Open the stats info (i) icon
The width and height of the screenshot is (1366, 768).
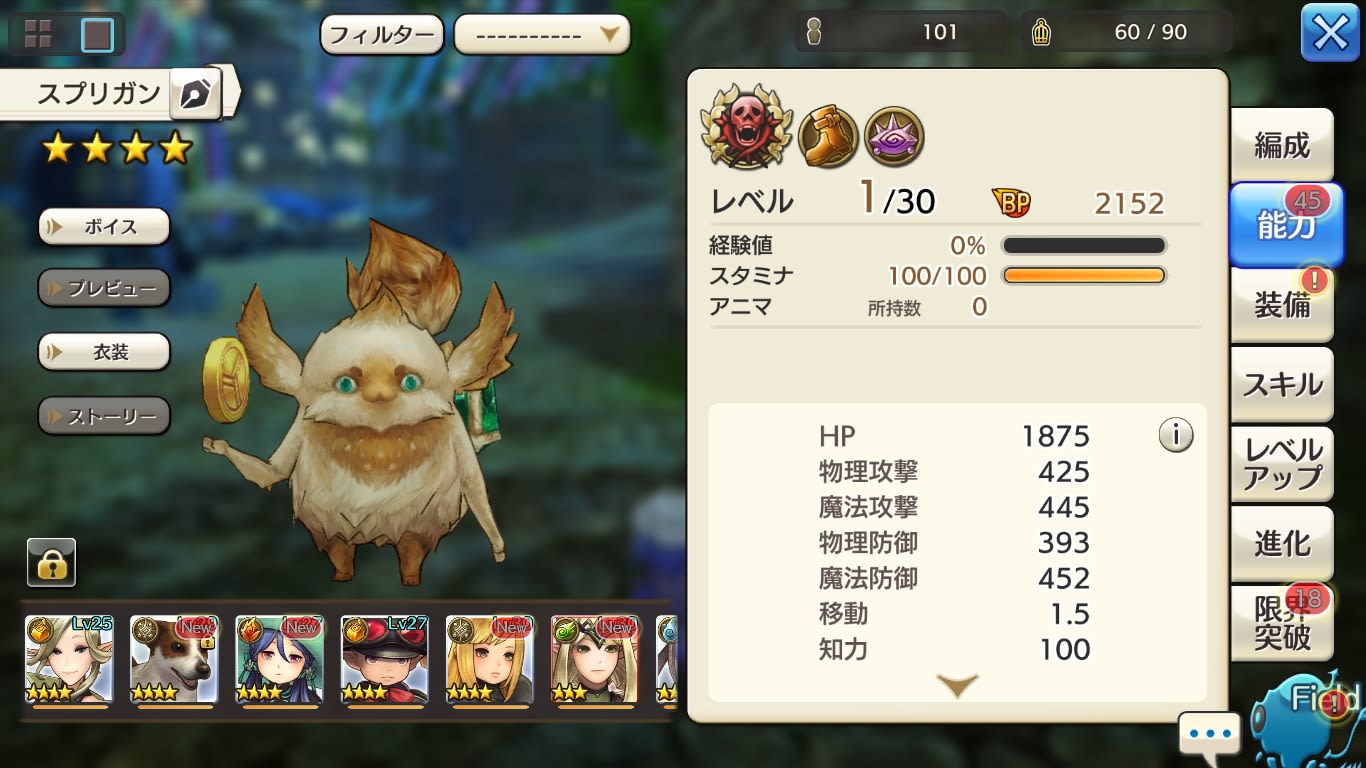click(1176, 435)
